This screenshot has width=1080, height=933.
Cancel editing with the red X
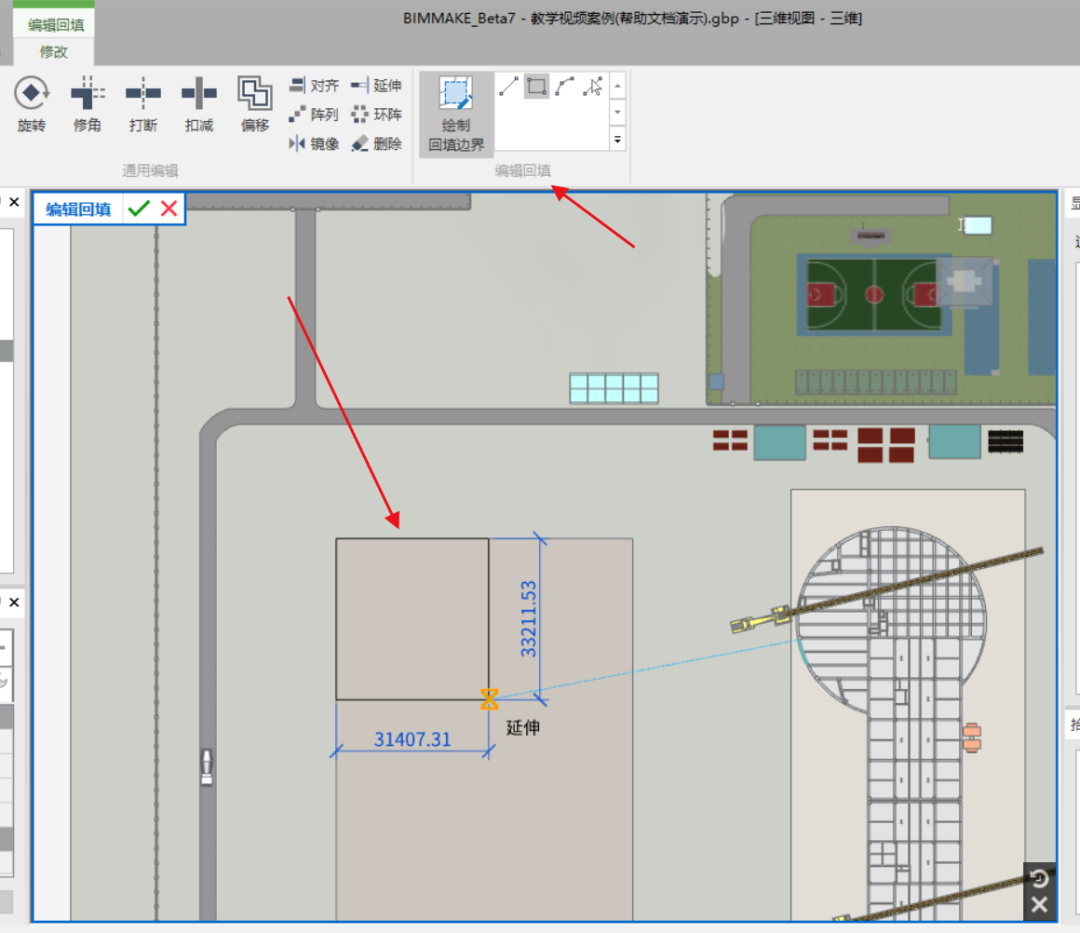point(168,208)
